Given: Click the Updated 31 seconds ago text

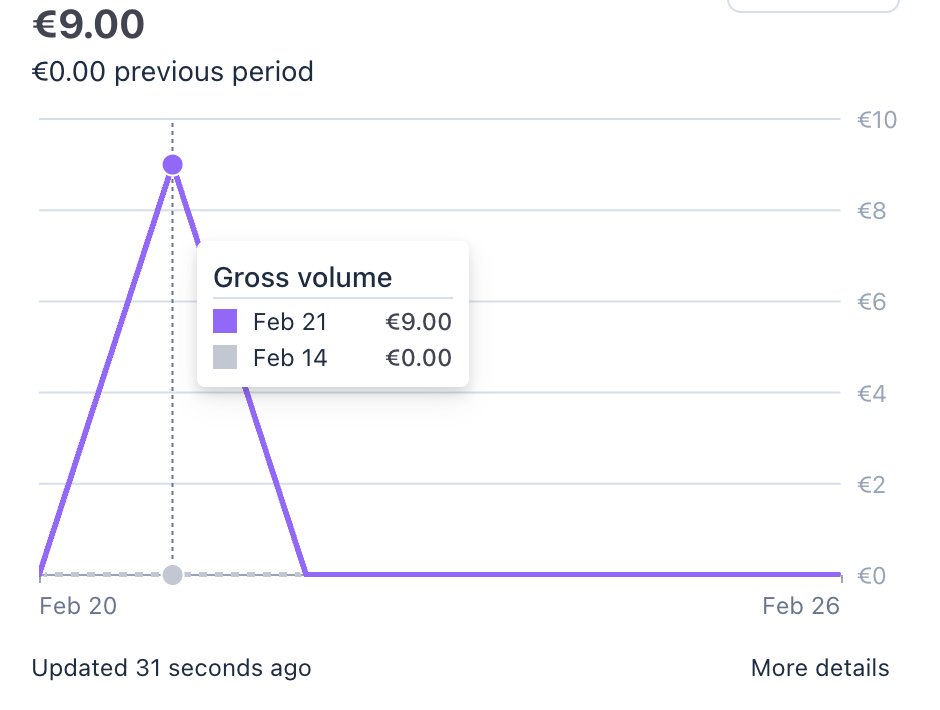Looking at the screenshot, I should click(171, 668).
